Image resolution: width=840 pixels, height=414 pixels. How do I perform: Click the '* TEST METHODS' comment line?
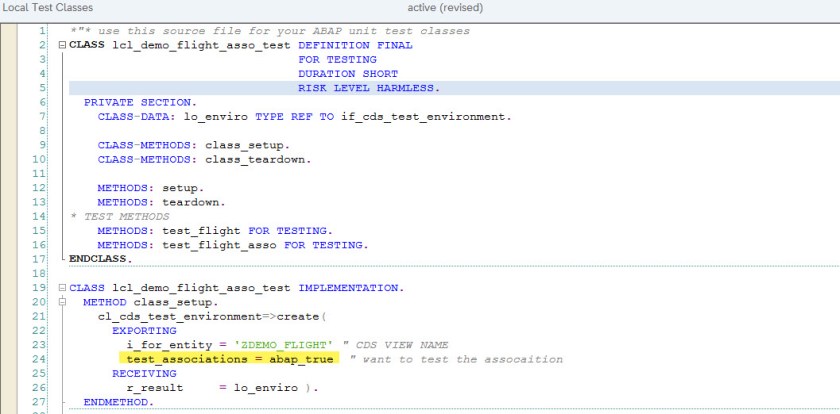tap(119, 217)
